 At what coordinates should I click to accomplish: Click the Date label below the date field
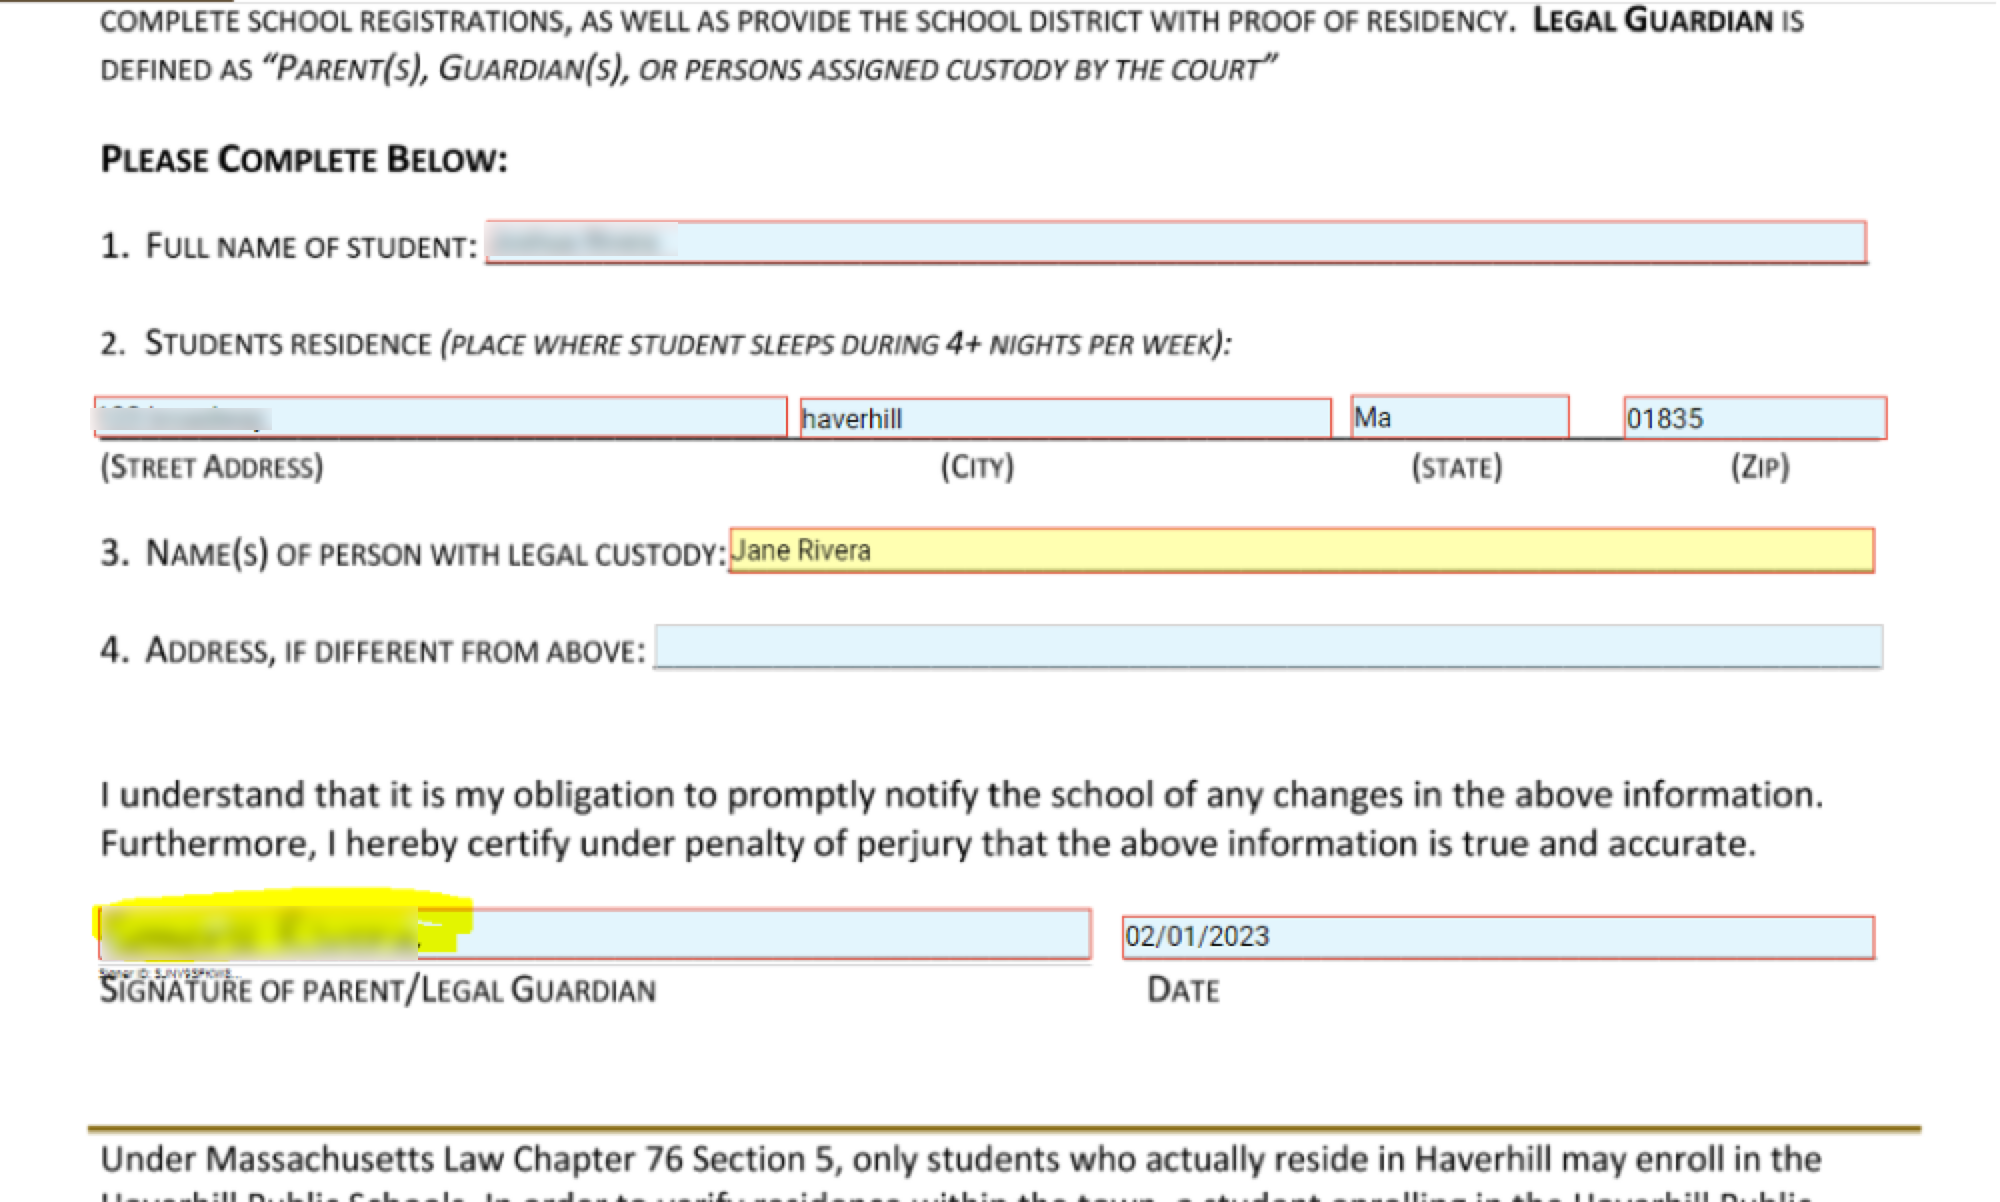[1183, 990]
